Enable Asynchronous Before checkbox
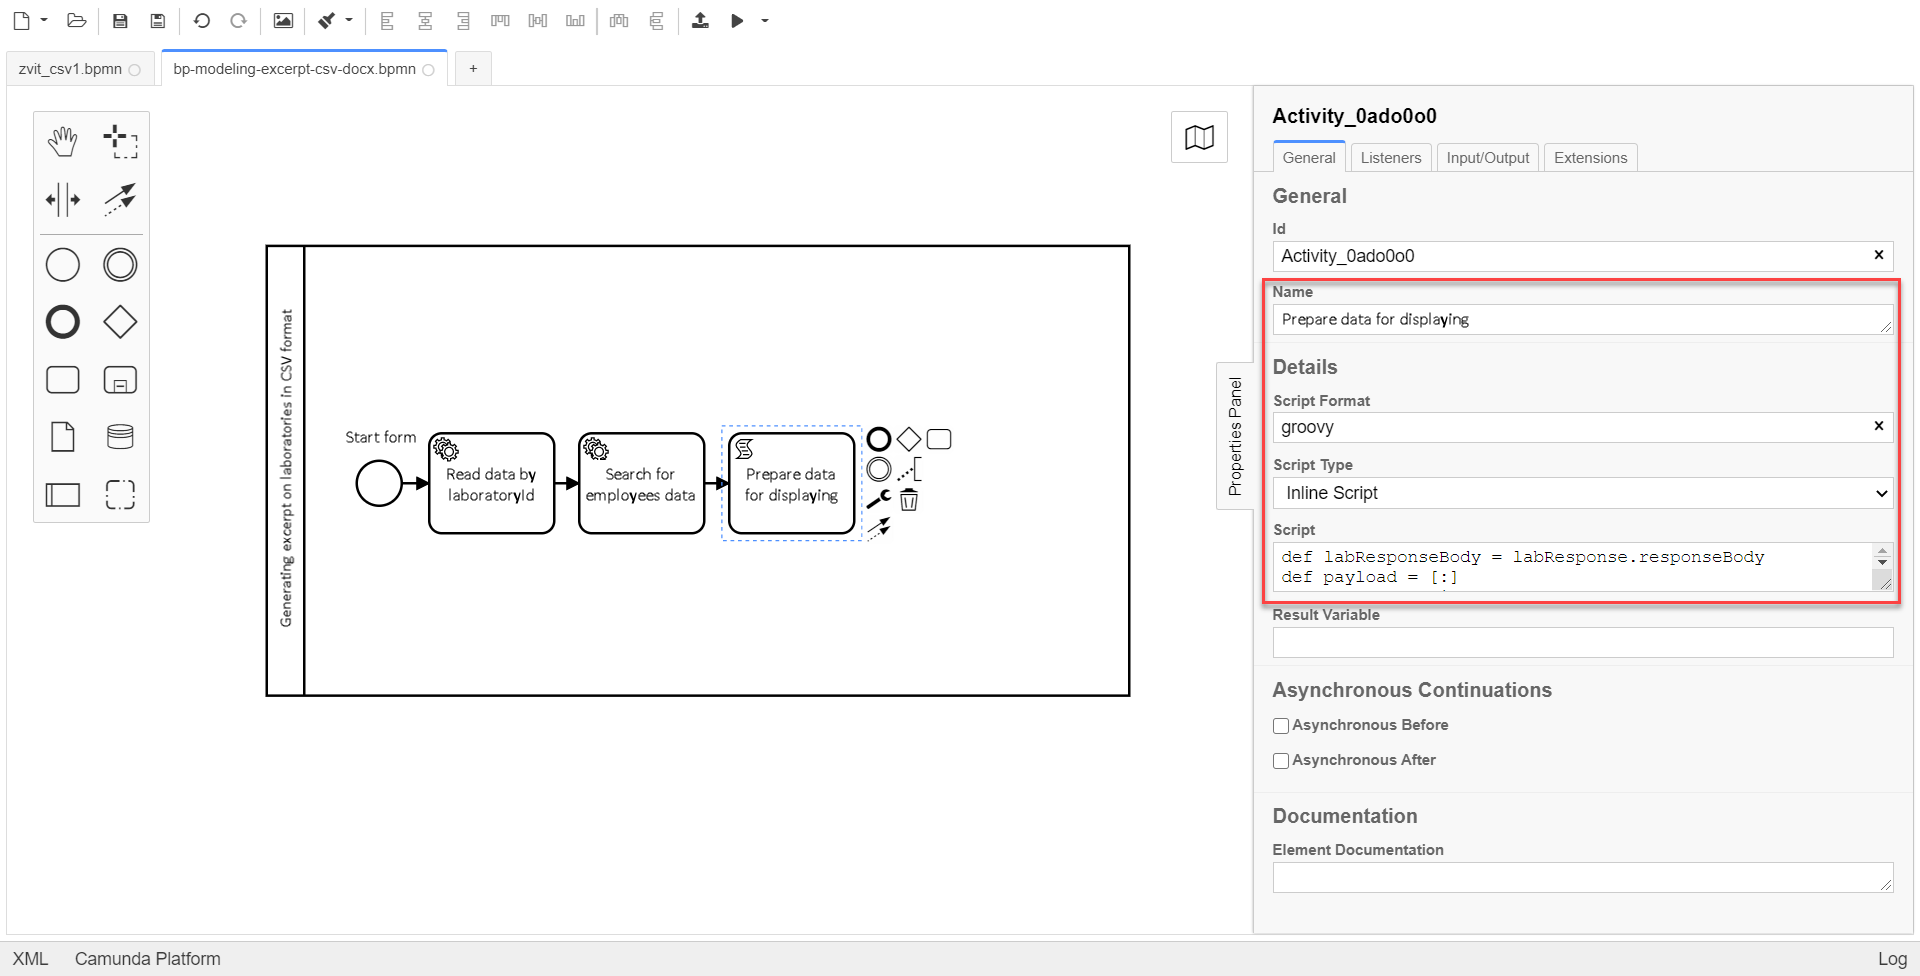This screenshot has width=1920, height=976. [1280, 726]
